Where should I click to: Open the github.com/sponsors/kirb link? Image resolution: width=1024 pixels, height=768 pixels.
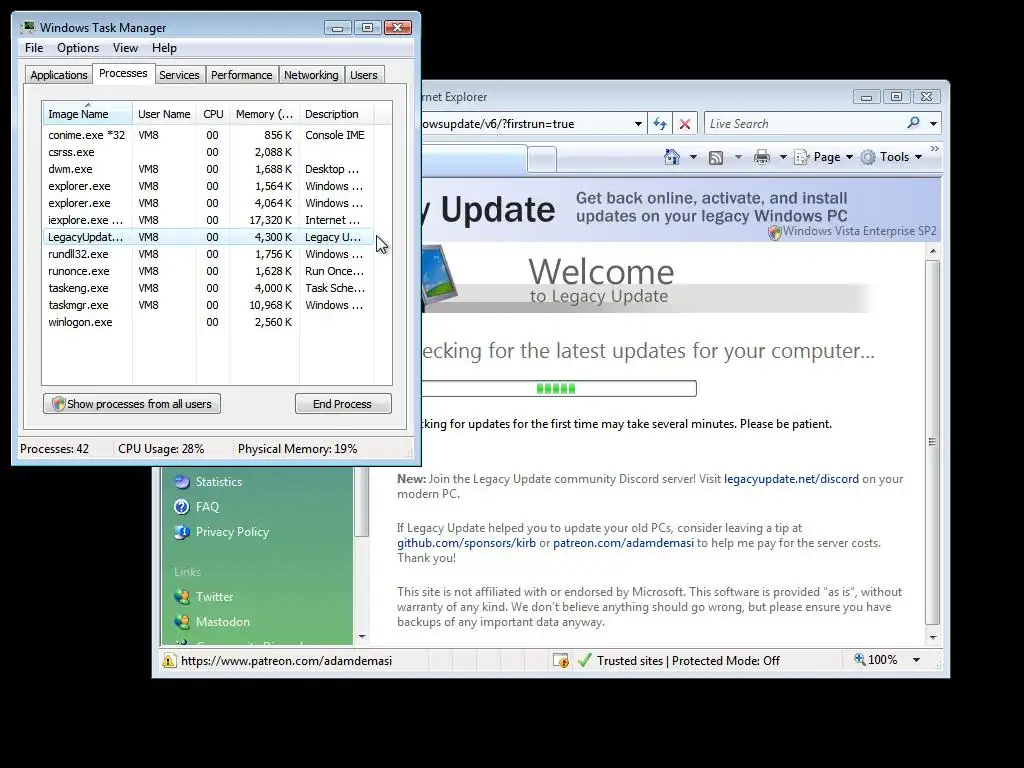coord(466,543)
